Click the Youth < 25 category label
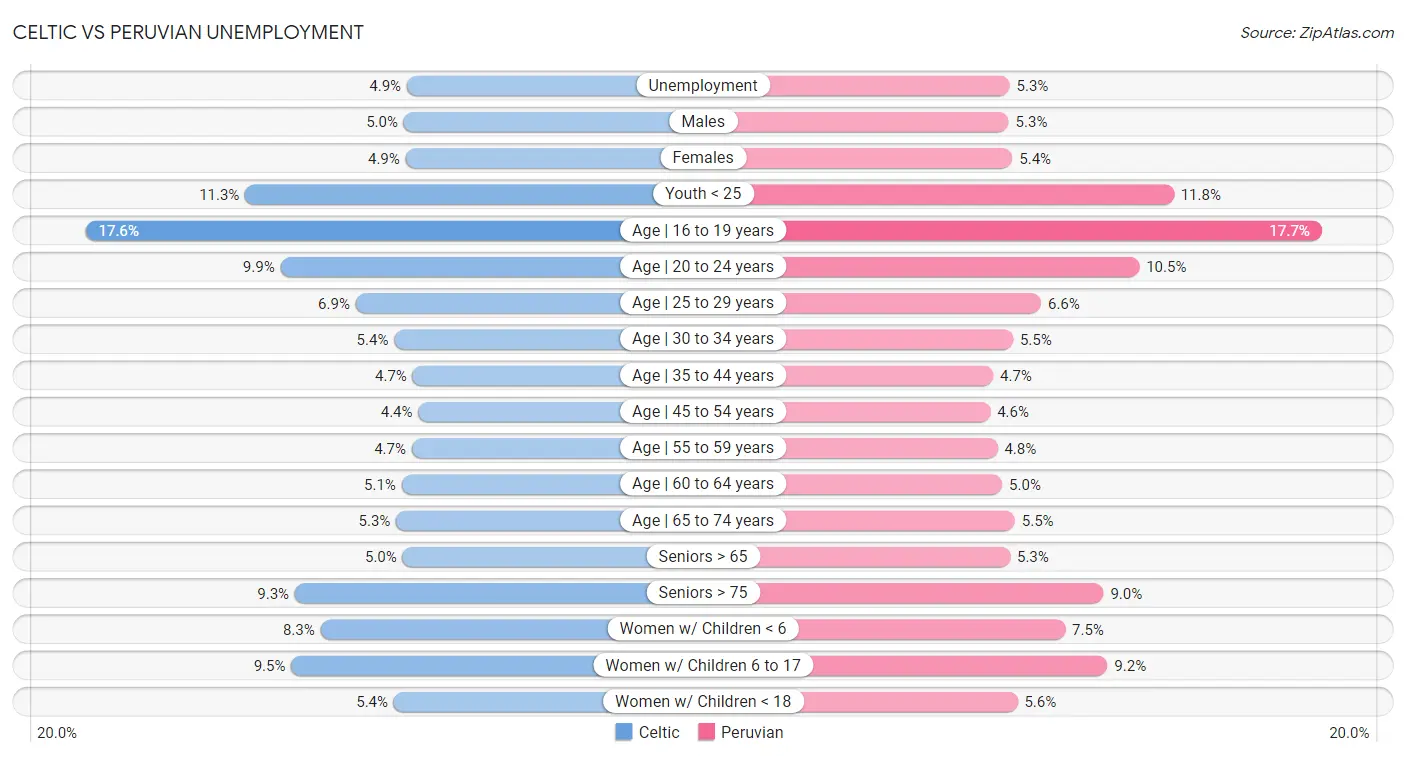The height and width of the screenshot is (757, 1406). coord(703,194)
